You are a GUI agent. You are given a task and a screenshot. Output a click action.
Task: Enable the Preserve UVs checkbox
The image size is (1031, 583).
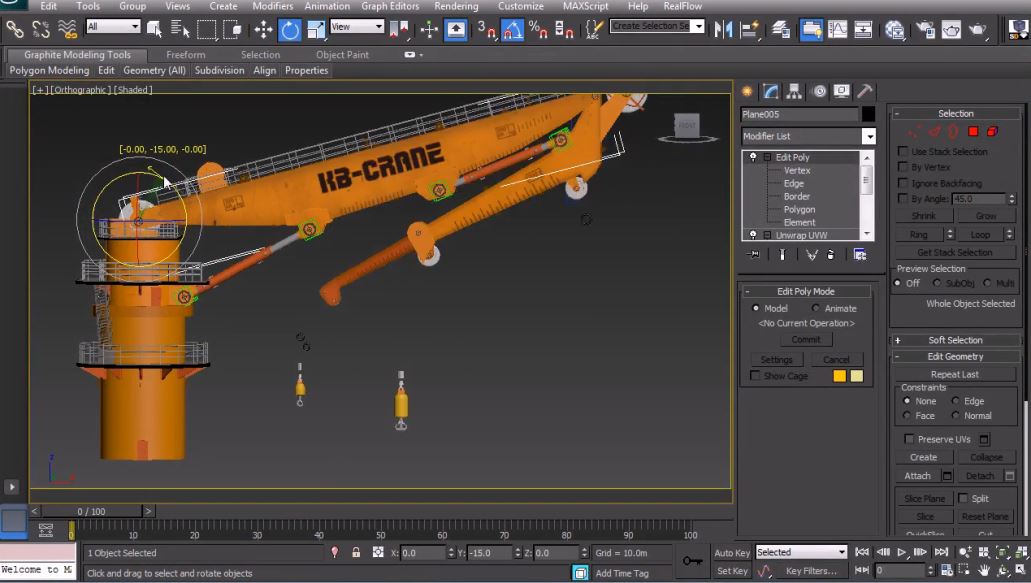pyautogui.click(x=909, y=438)
